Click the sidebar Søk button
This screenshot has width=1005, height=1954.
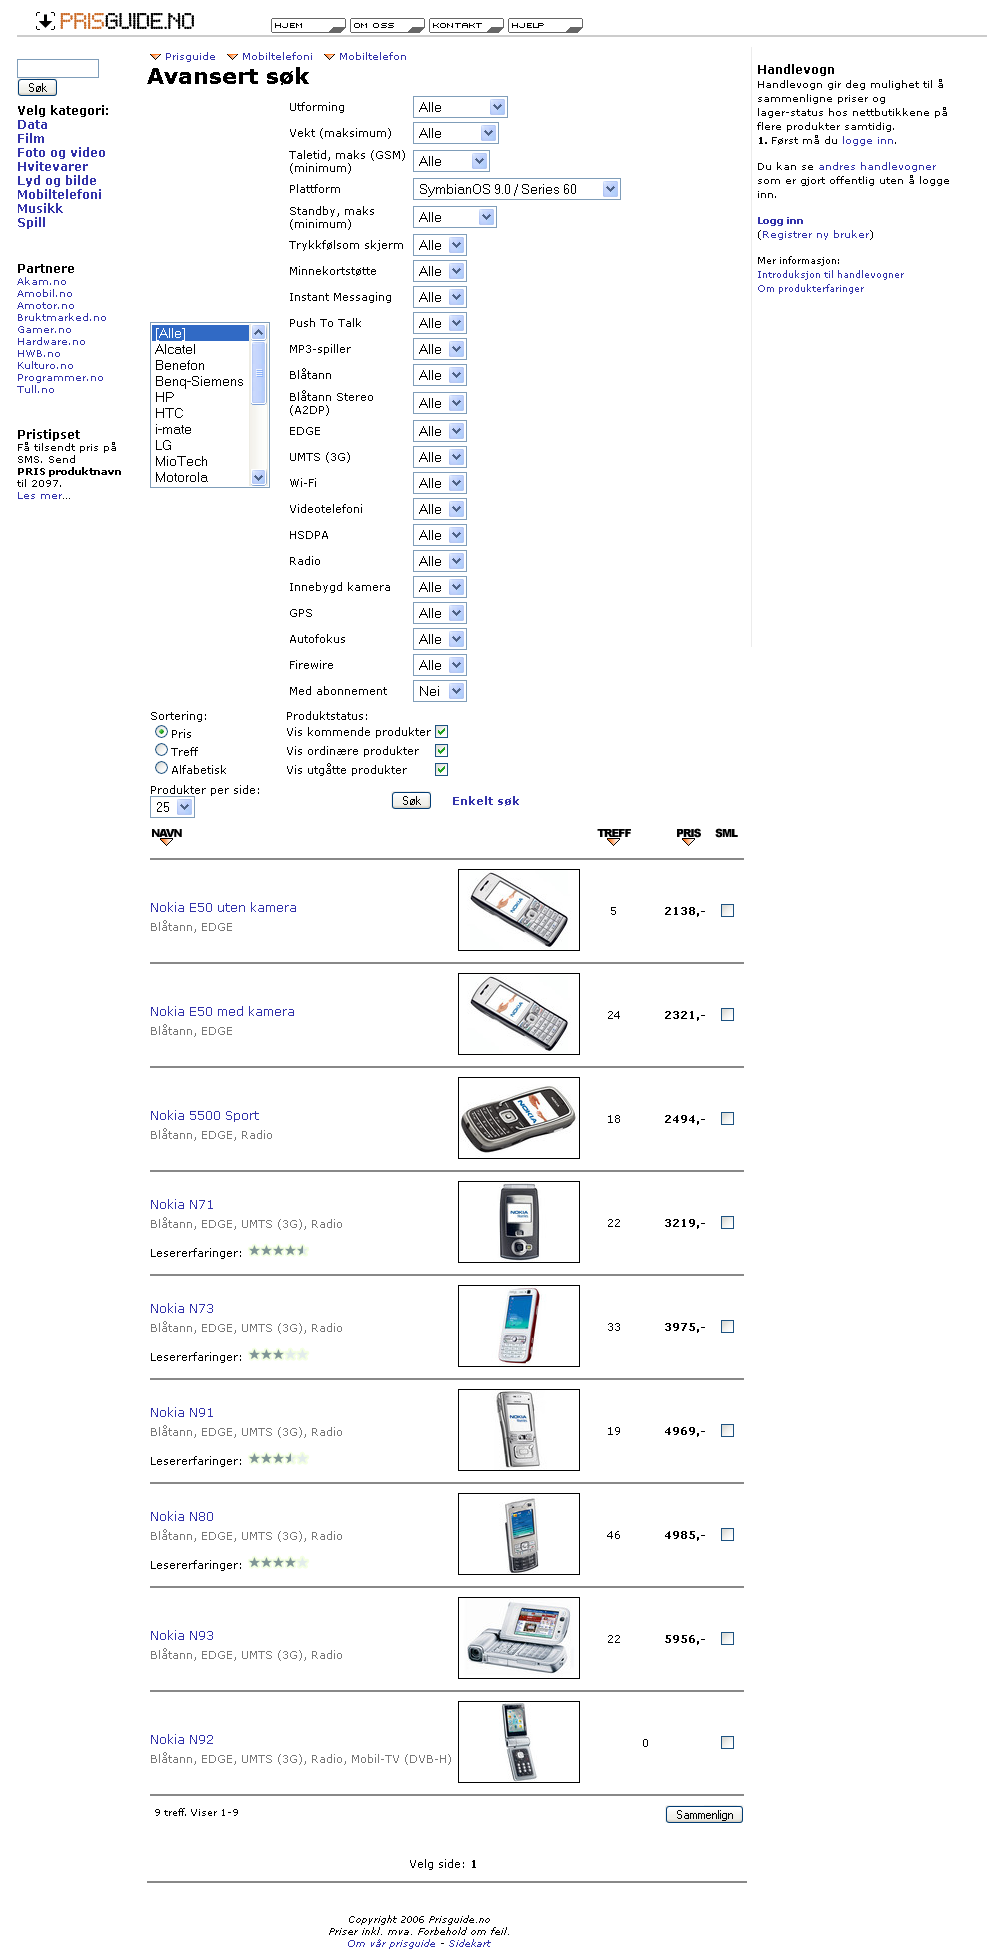37,88
